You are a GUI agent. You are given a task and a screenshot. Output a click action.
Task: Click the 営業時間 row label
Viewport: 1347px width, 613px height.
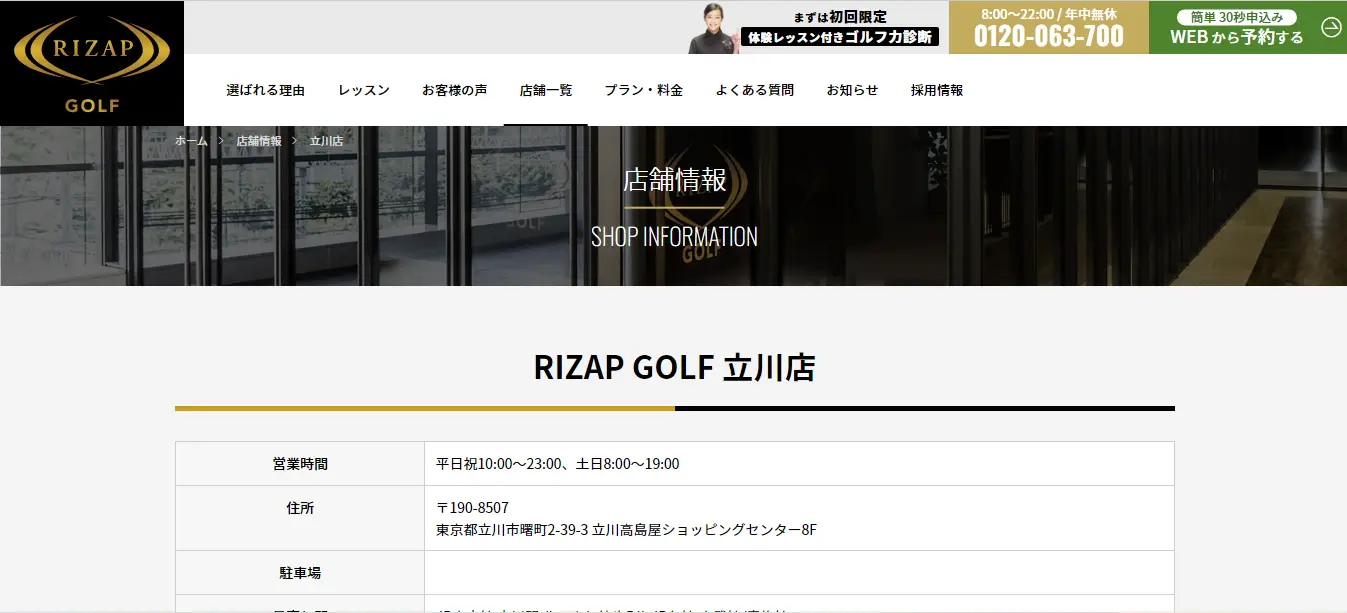pyautogui.click(x=300, y=464)
